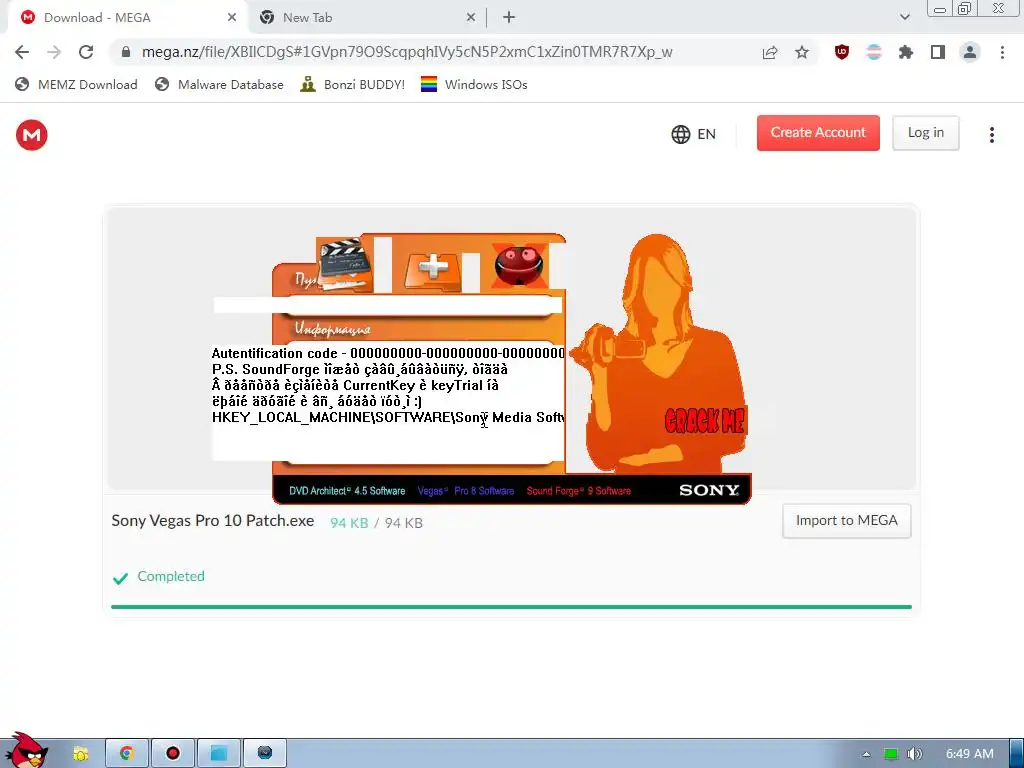
Task: Open the MEMZ Download bookmark
Action: pyautogui.click(x=76, y=84)
